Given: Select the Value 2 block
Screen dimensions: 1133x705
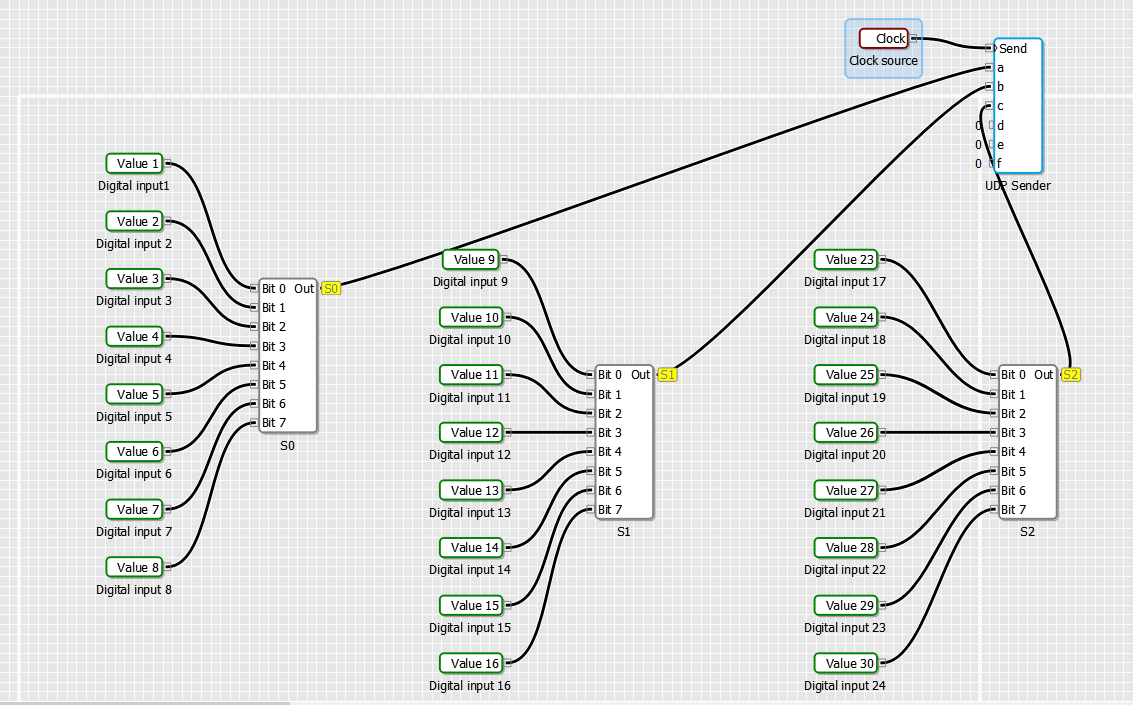Looking at the screenshot, I should (134, 221).
